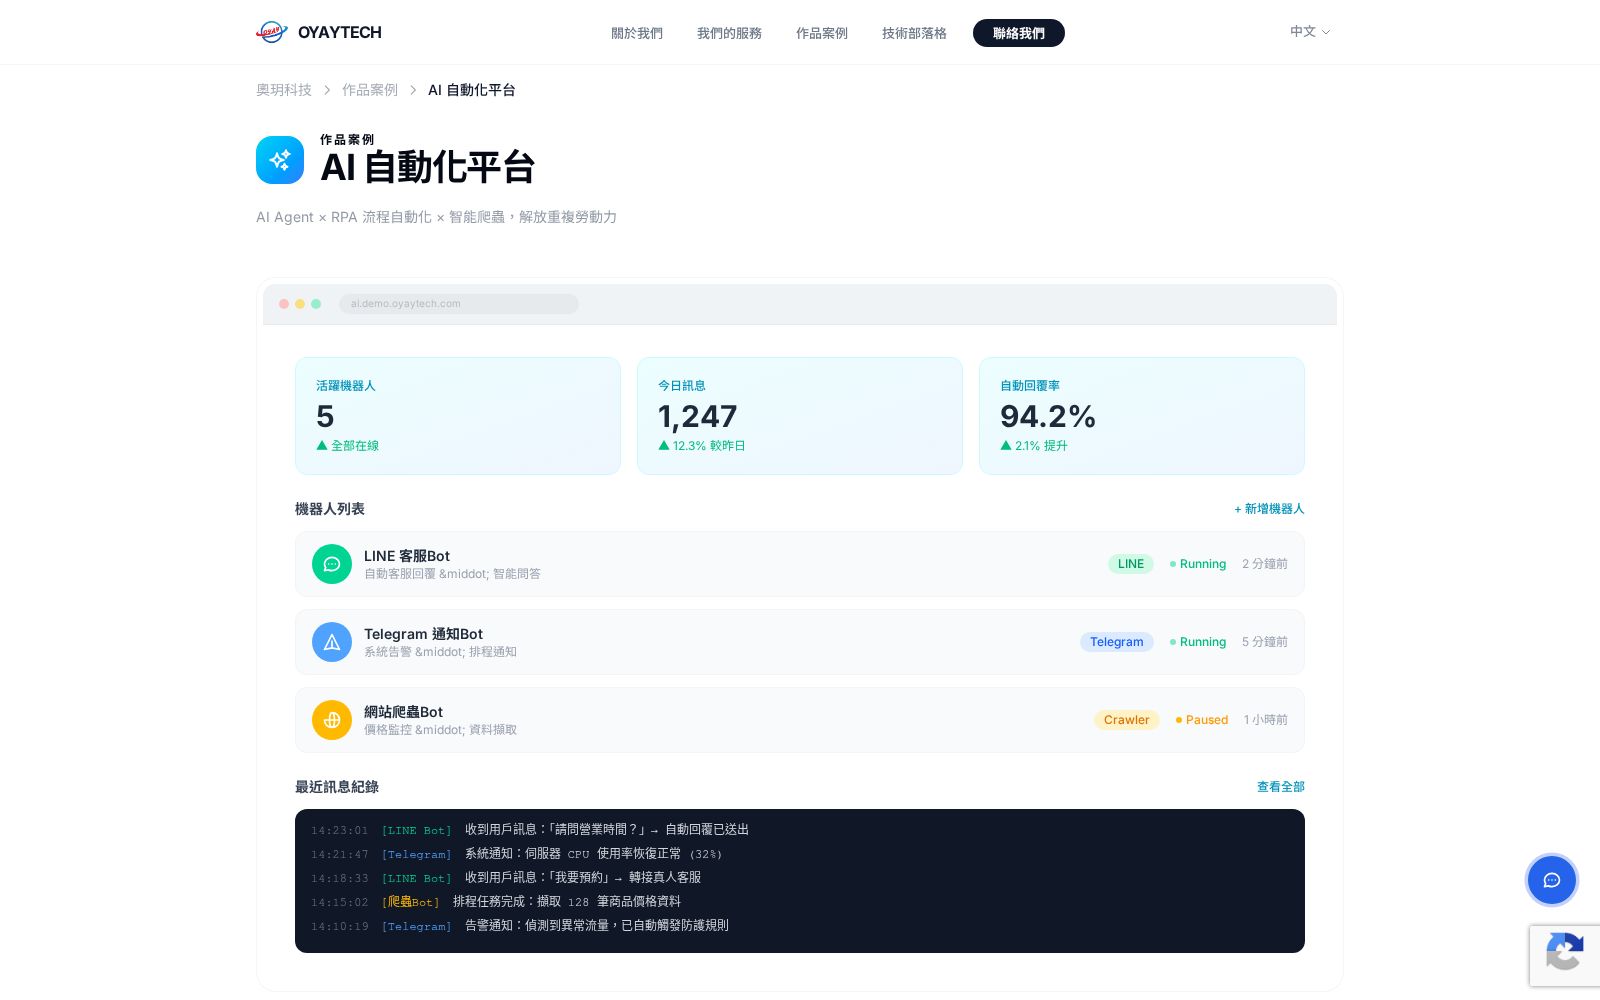
Task: Click the OYAYTECH logo icon
Action: [x=272, y=32]
